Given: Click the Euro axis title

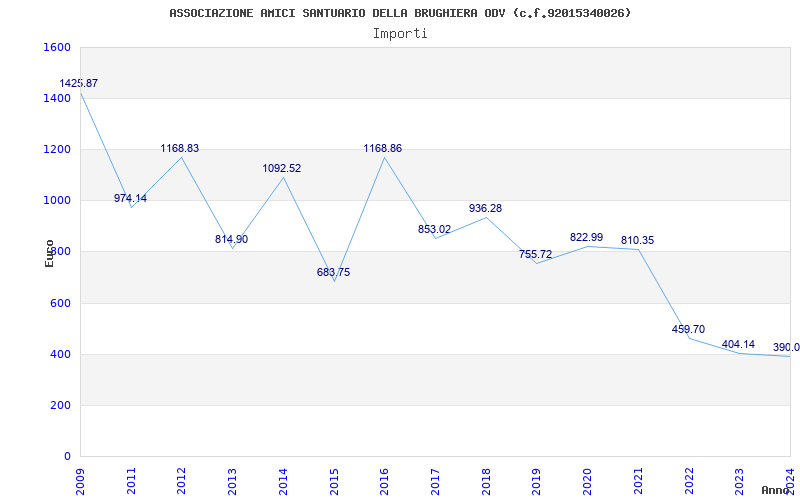Looking at the screenshot, I should tap(49, 253).
